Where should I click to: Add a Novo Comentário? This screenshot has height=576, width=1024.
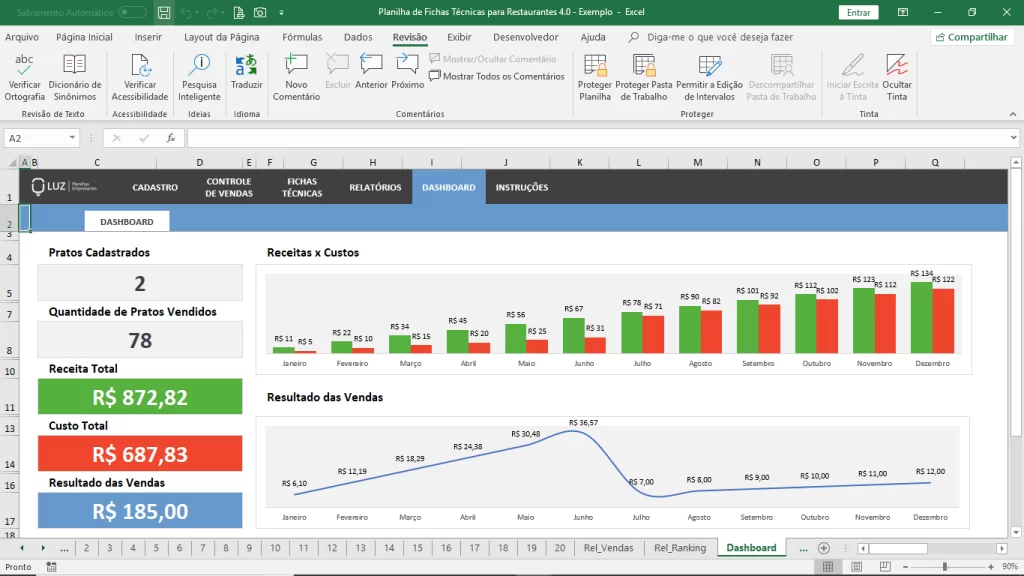click(296, 77)
